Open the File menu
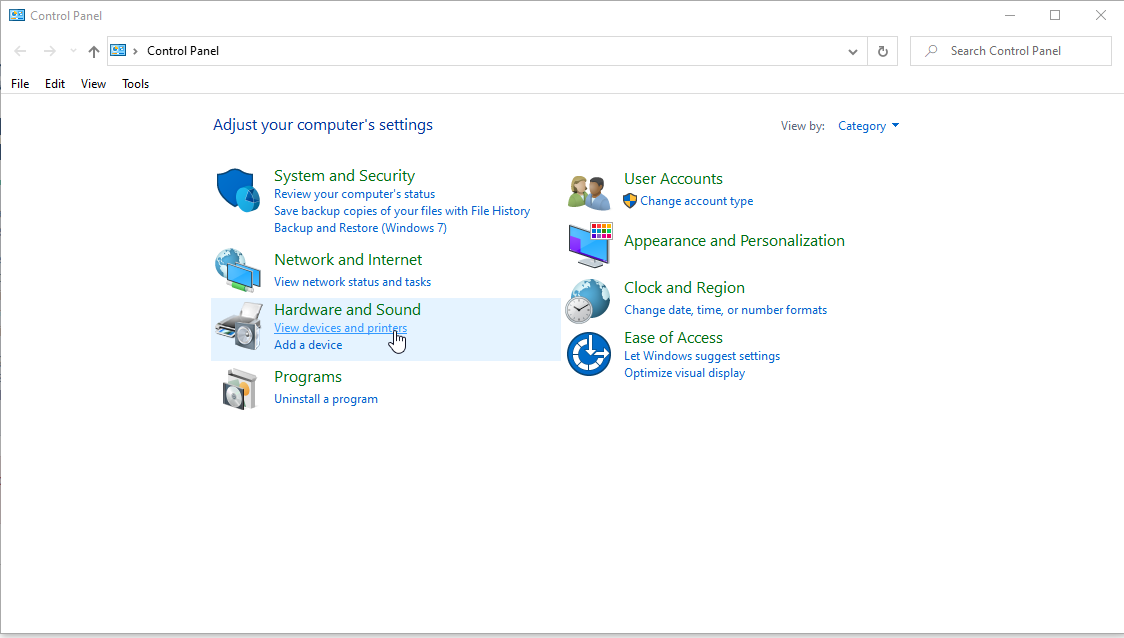 point(20,84)
